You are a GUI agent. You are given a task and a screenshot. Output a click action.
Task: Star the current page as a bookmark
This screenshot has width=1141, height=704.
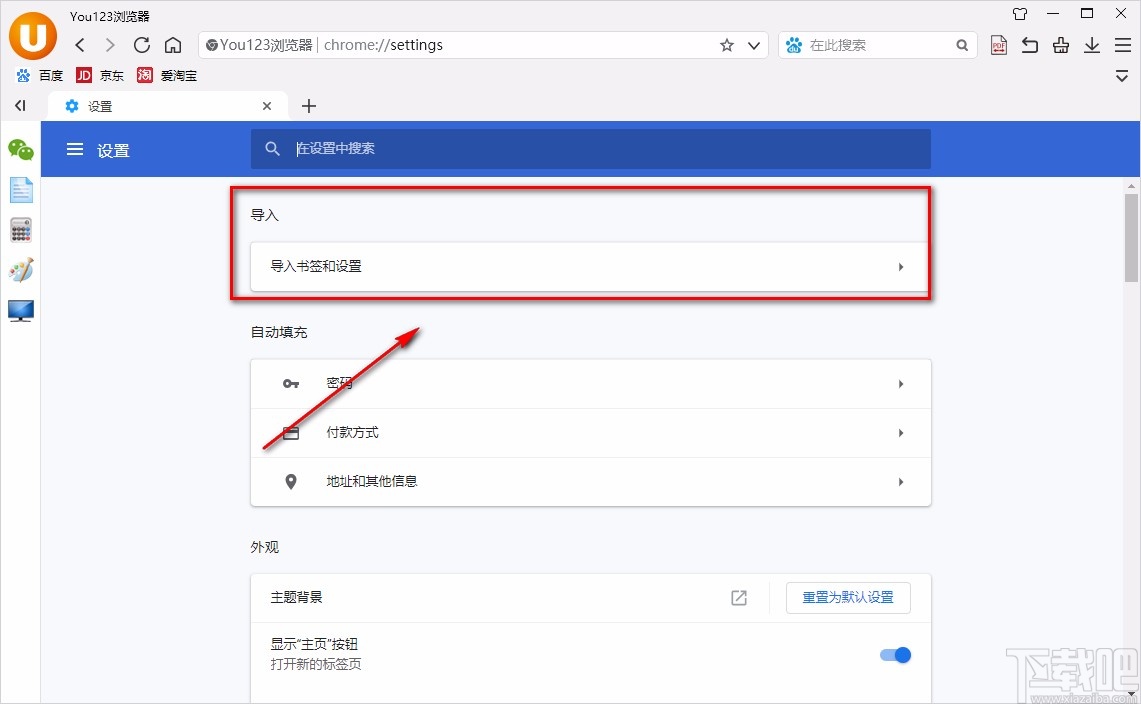[x=728, y=45]
